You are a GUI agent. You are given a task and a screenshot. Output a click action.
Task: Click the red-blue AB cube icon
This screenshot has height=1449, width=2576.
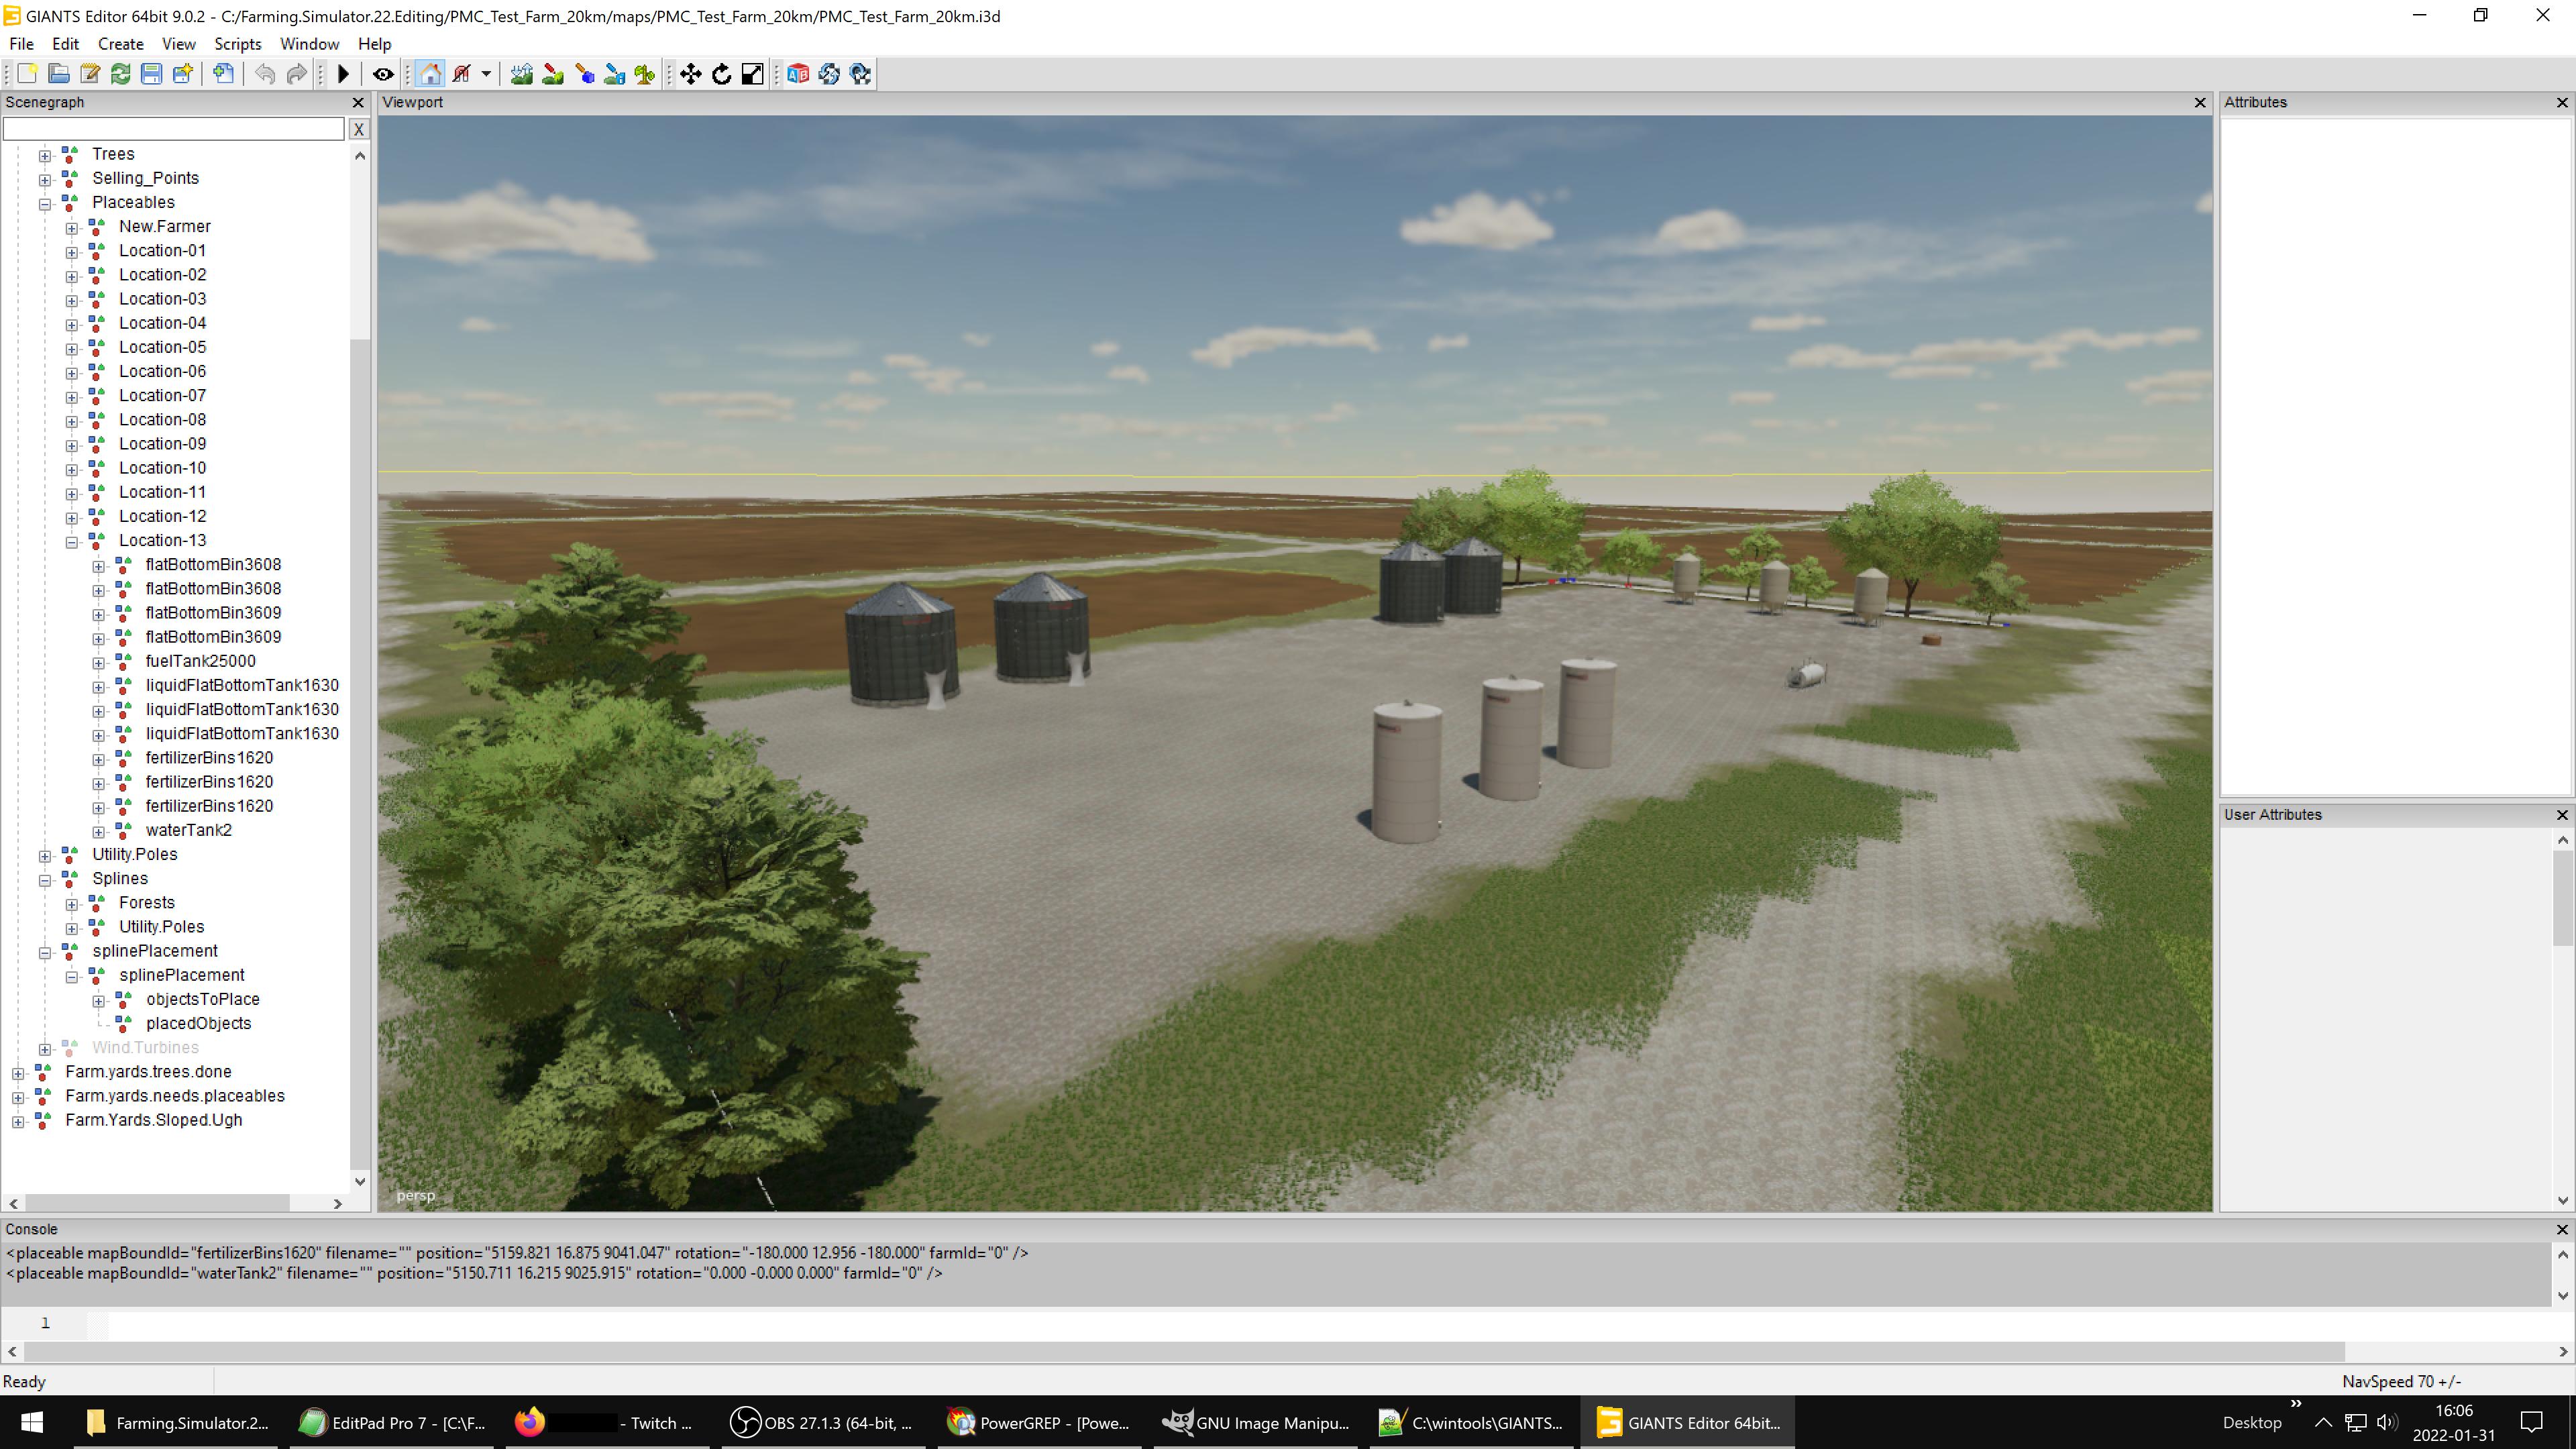[798, 74]
